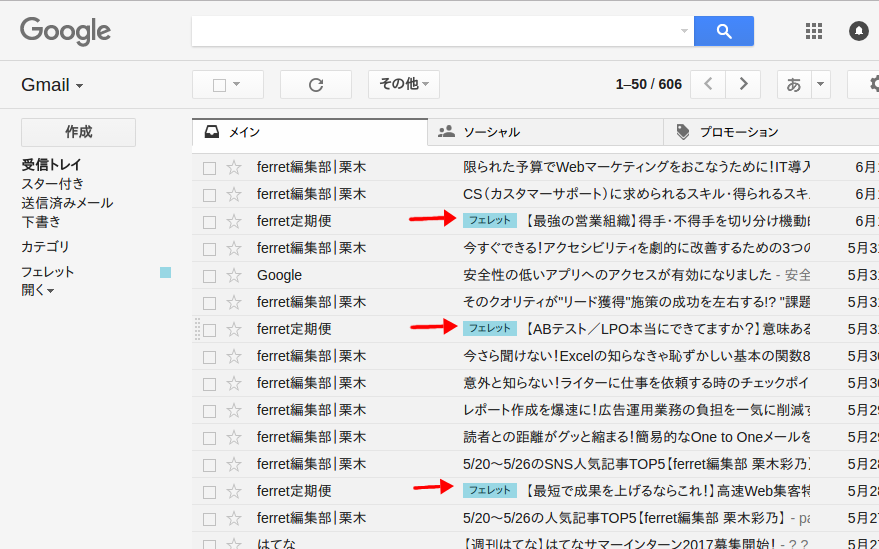
Task: Open 送信済みメール folder
Action: [67, 203]
